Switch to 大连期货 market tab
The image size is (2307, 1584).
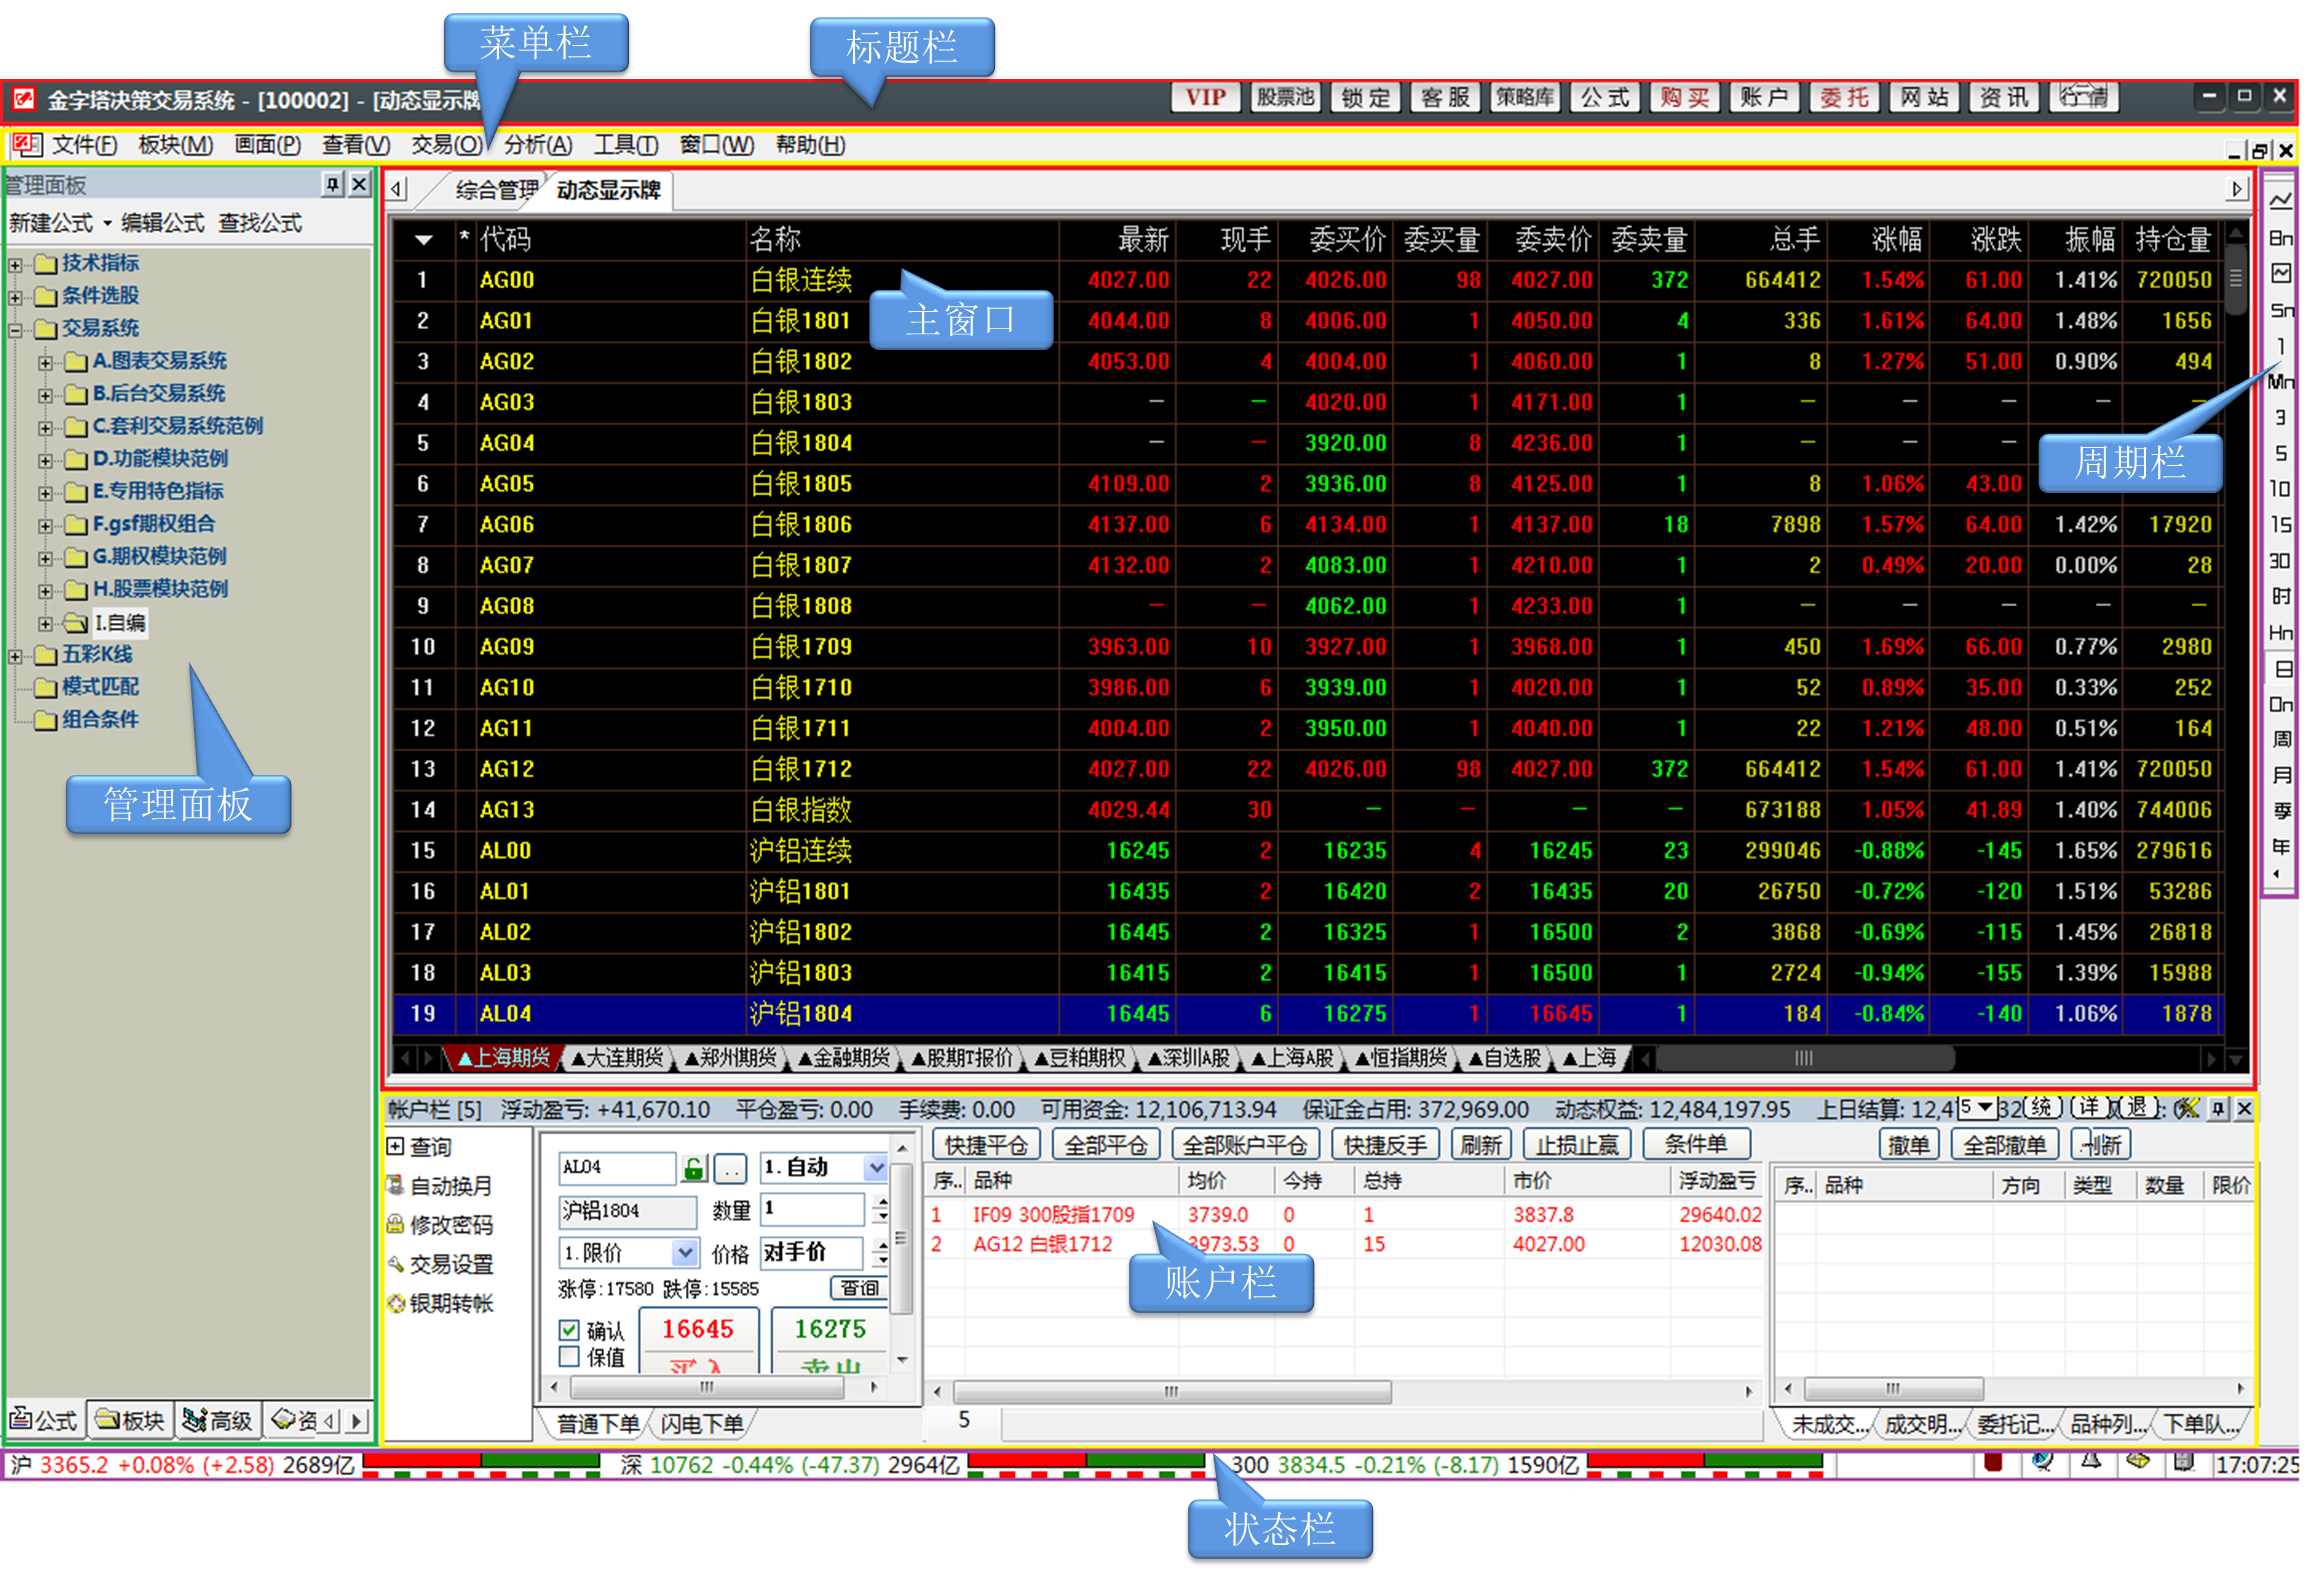coord(616,1058)
